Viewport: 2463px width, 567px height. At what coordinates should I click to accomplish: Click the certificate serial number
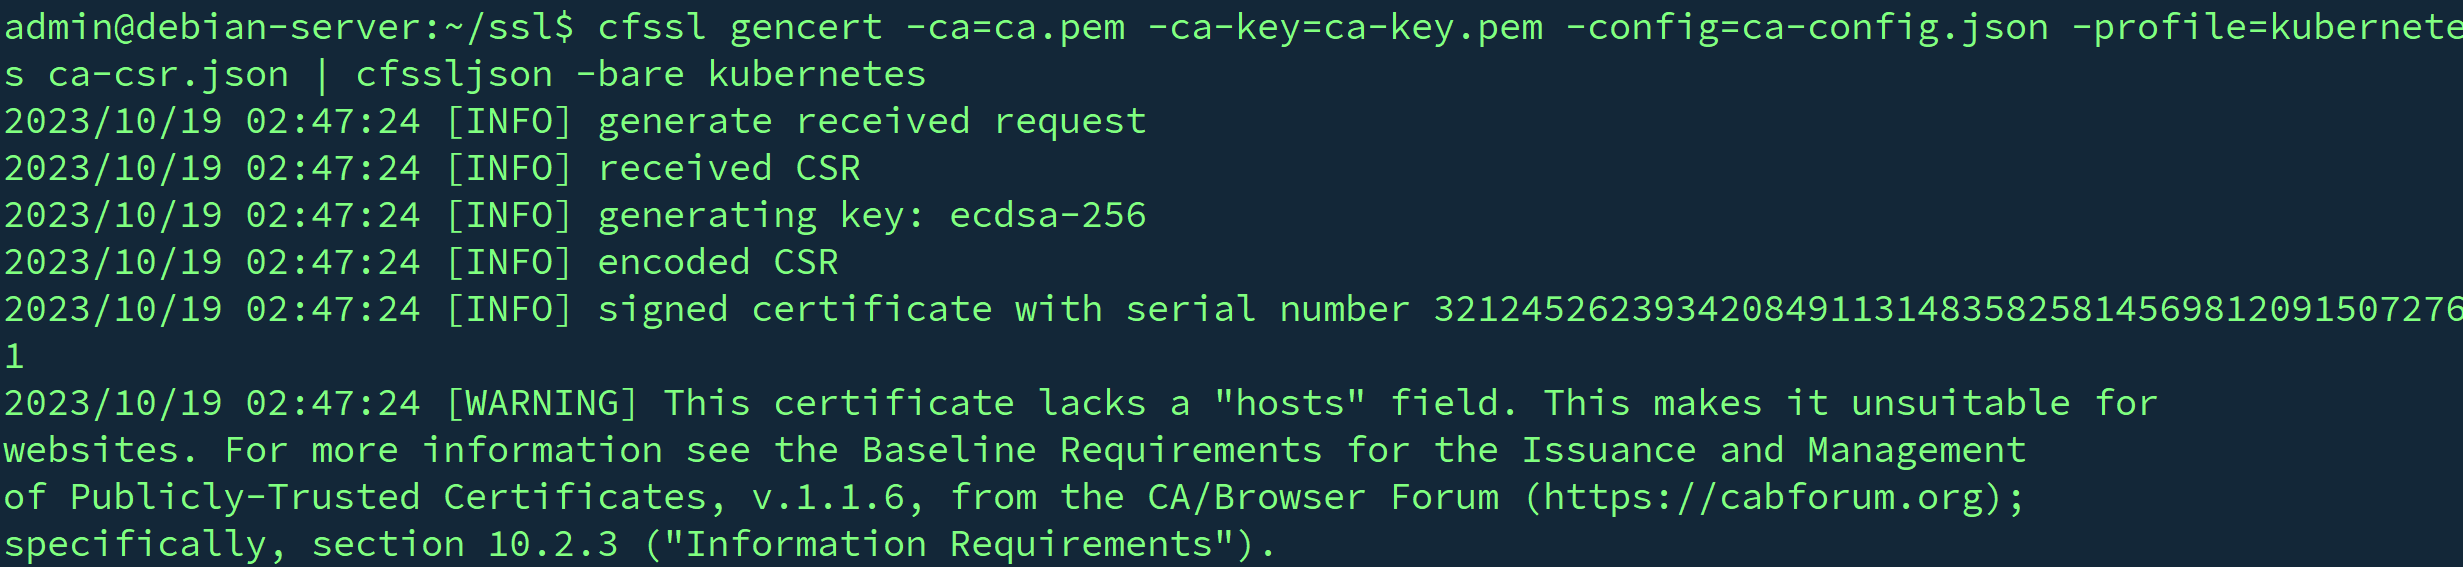[1945, 309]
